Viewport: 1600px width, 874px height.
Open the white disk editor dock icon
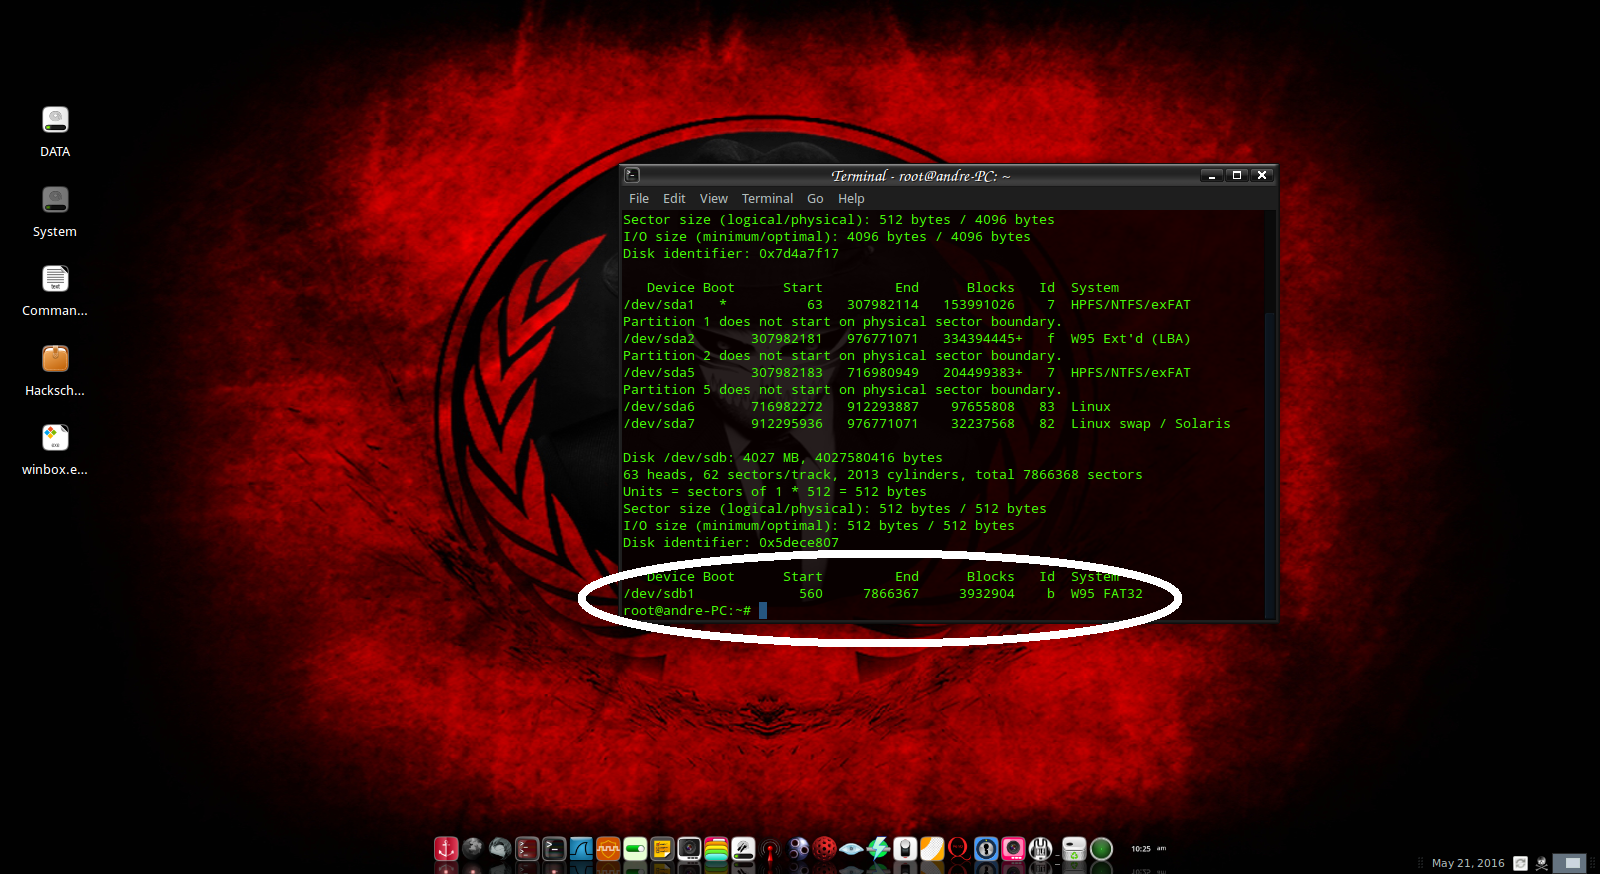[743, 849]
